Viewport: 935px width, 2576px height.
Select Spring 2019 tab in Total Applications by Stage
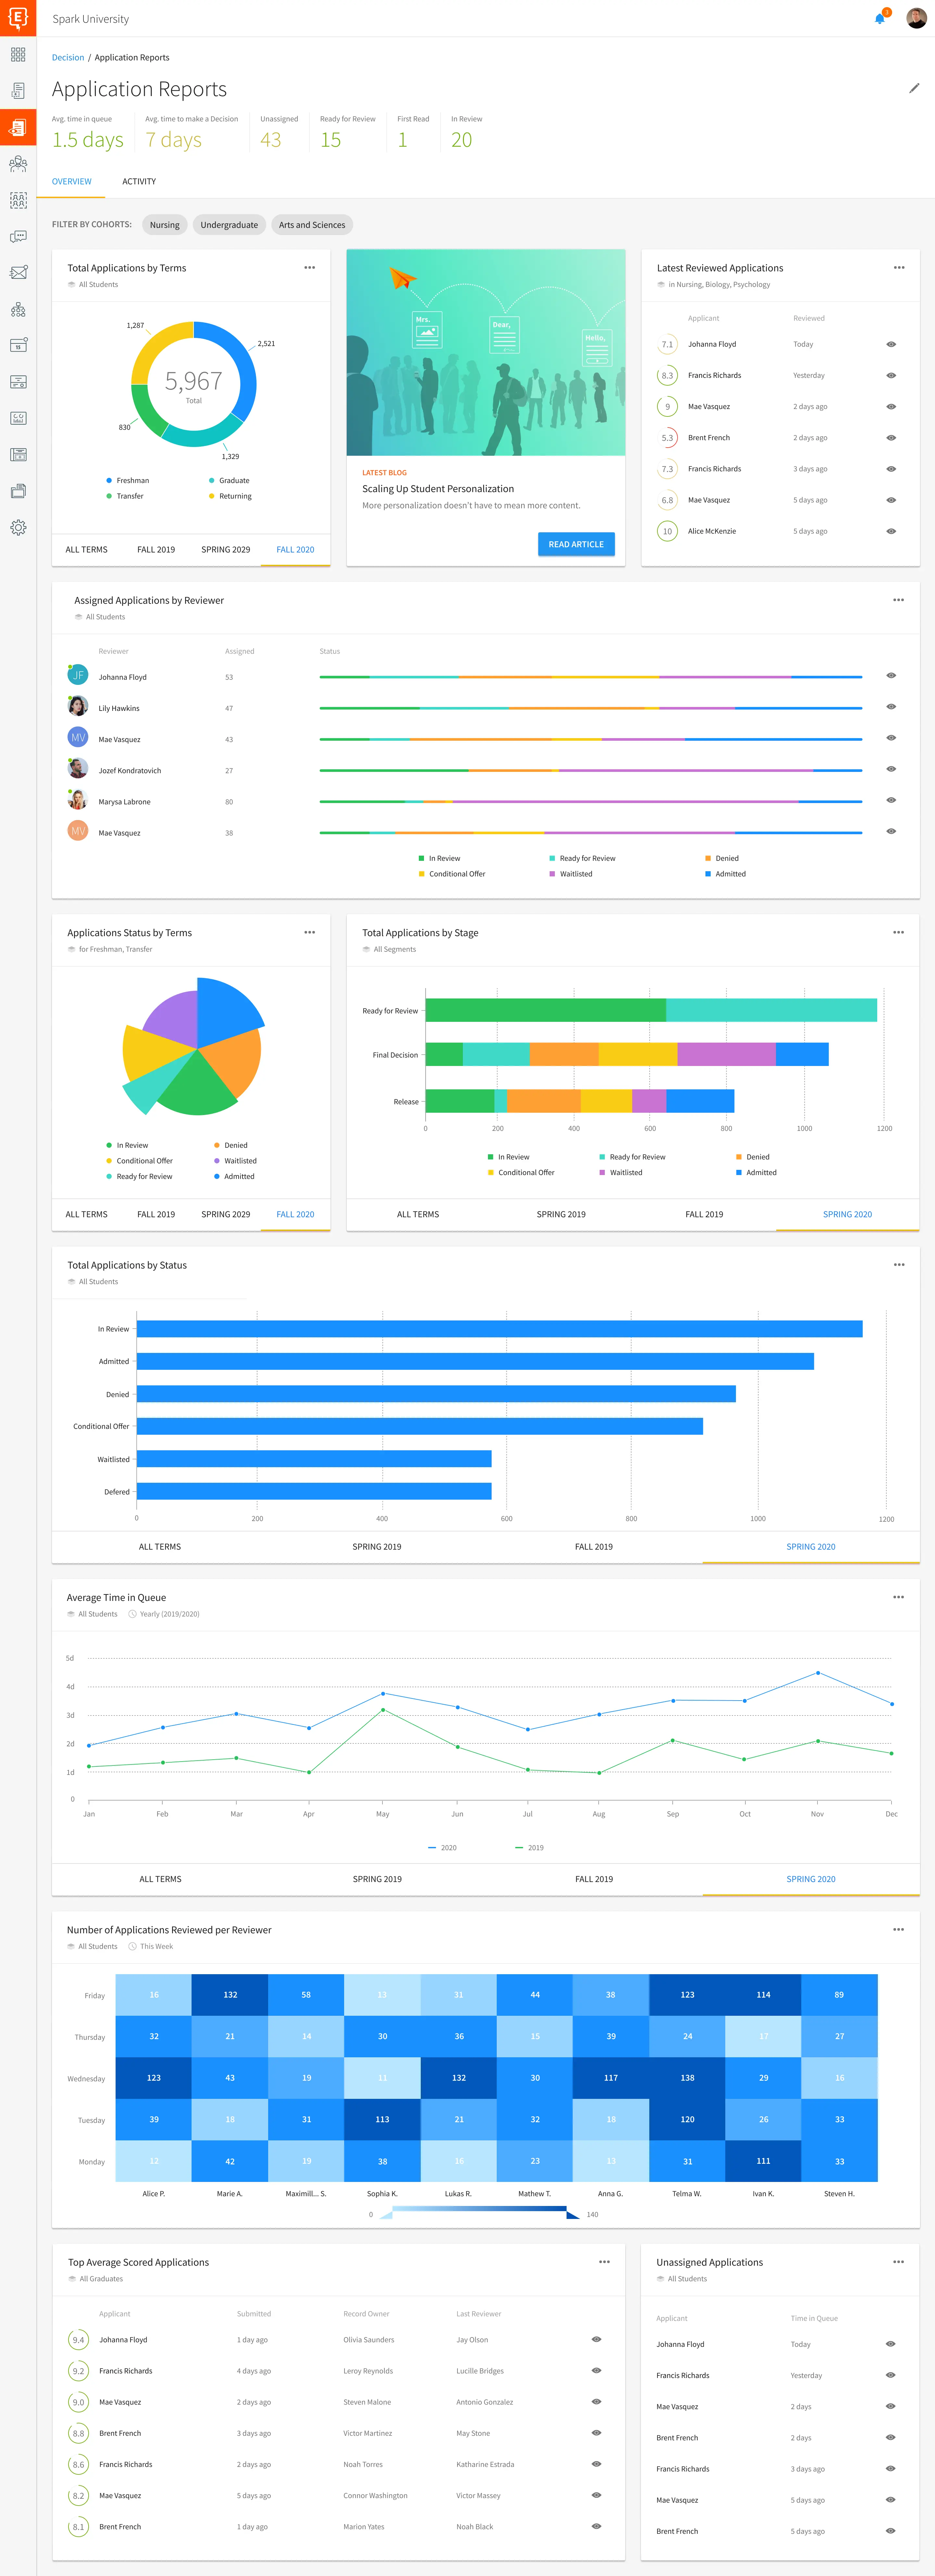coord(561,1214)
